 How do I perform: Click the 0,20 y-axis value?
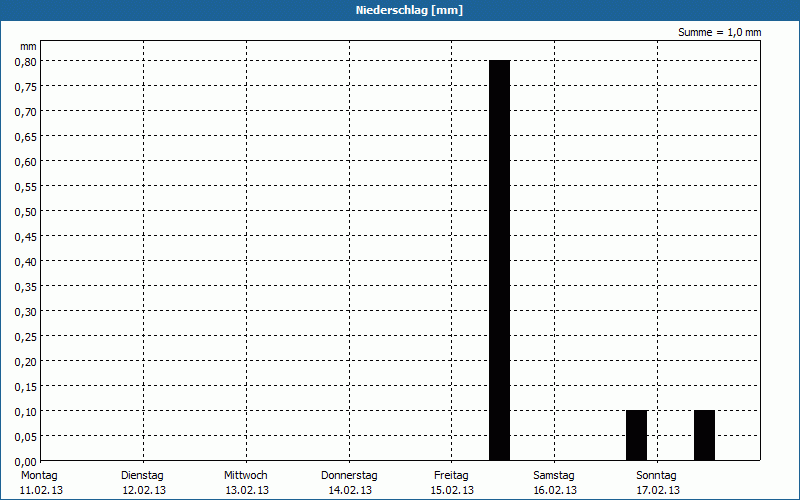coord(26,362)
